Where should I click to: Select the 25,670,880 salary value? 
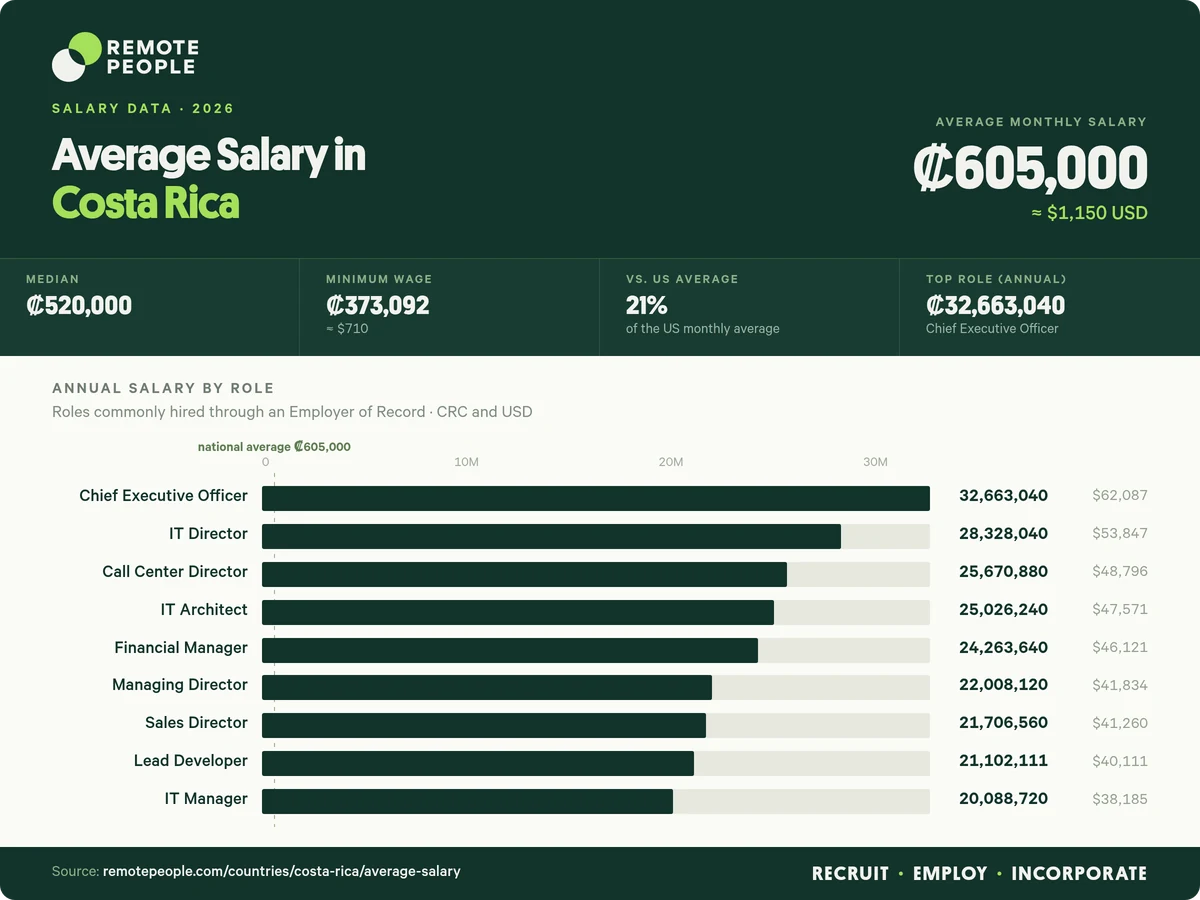[x=1003, y=572]
